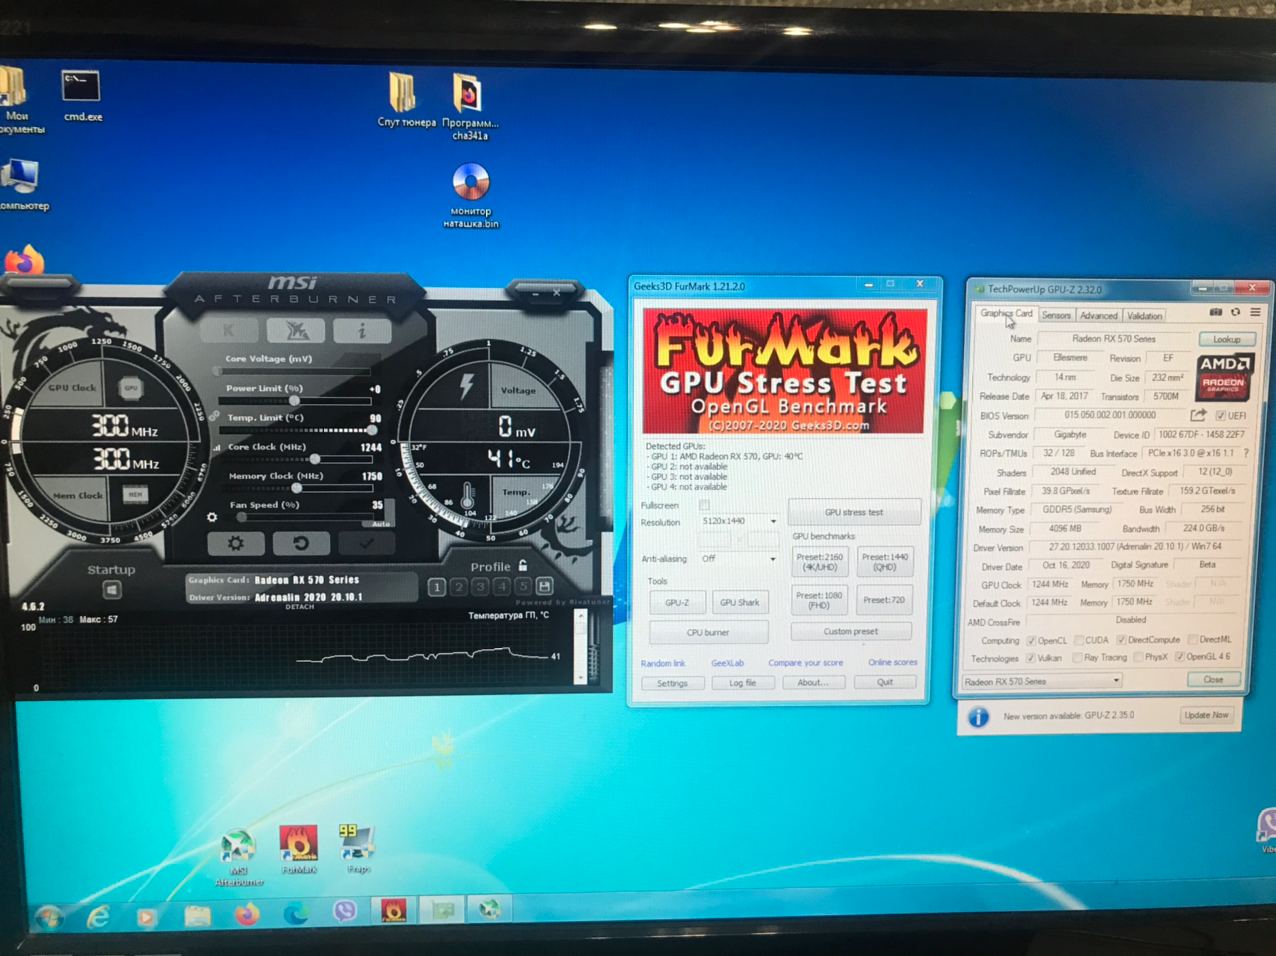Select profile slot 1 in Afterburner
The width and height of the screenshot is (1276, 956).
(436, 587)
